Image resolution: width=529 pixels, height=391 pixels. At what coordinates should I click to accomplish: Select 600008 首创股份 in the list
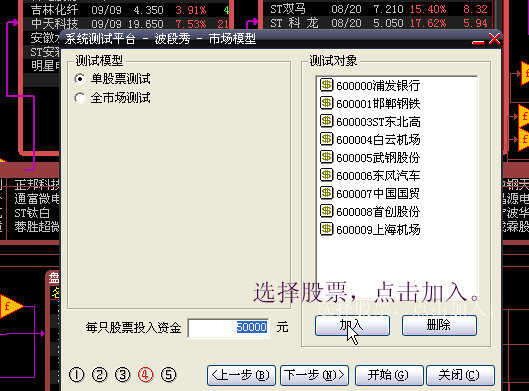[370, 212]
